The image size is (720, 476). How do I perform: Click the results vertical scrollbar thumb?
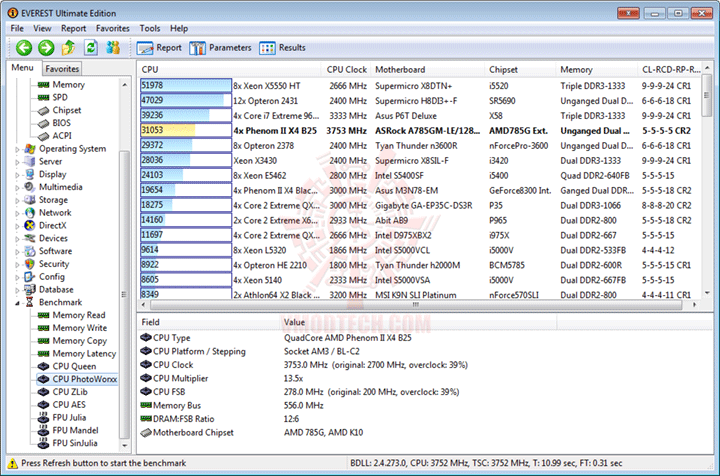coord(707,95)
